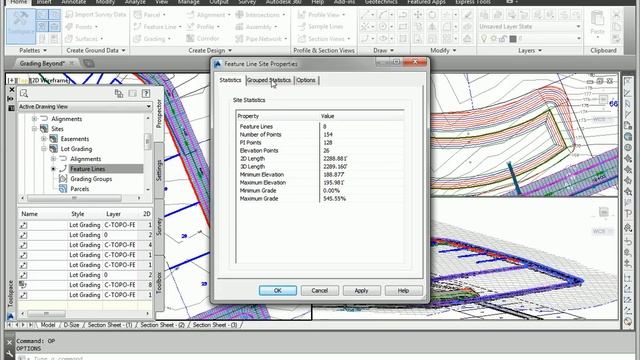Click the Grading tool icon
The image size is (640, 360).
(x=138, y=39)
